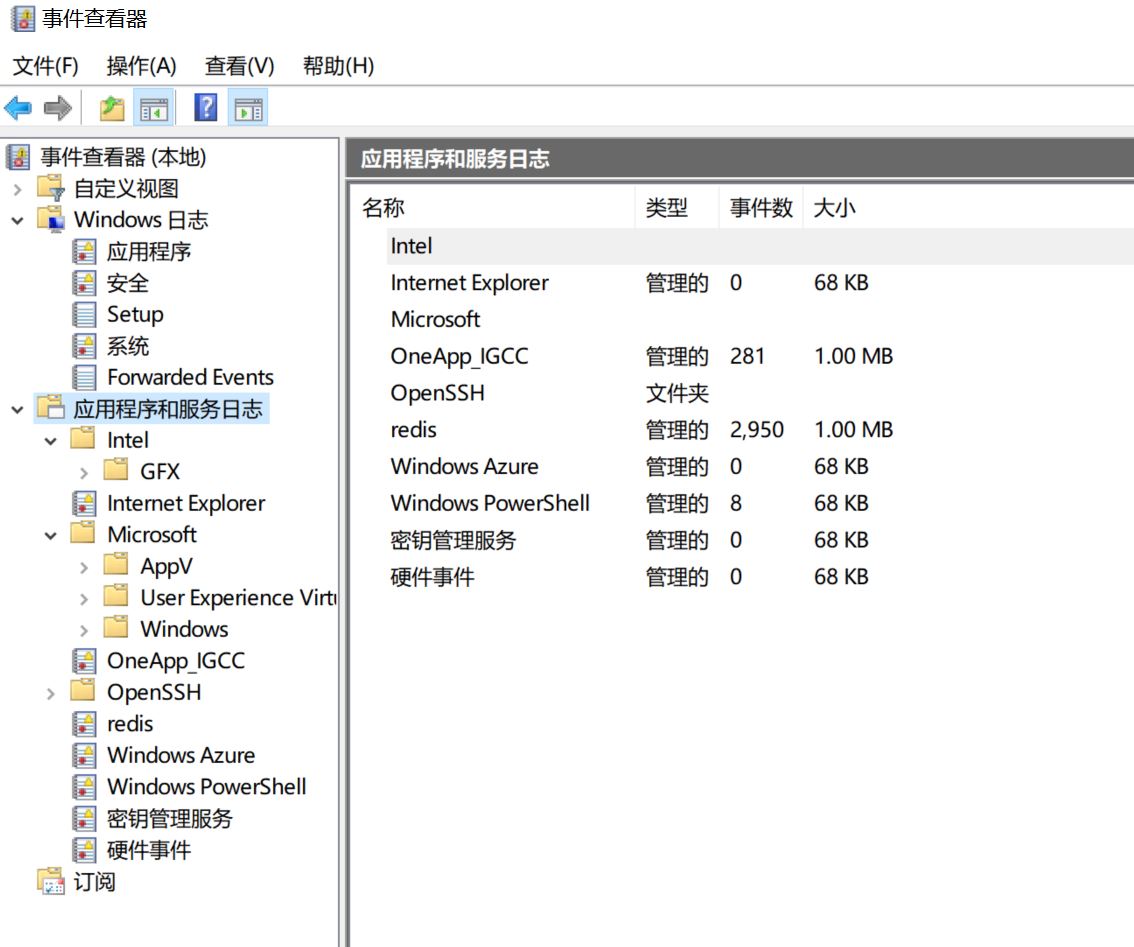Click the 系统 log icon in tree
This screenshot has height=947, width=1134.
[x=85, y=346]
